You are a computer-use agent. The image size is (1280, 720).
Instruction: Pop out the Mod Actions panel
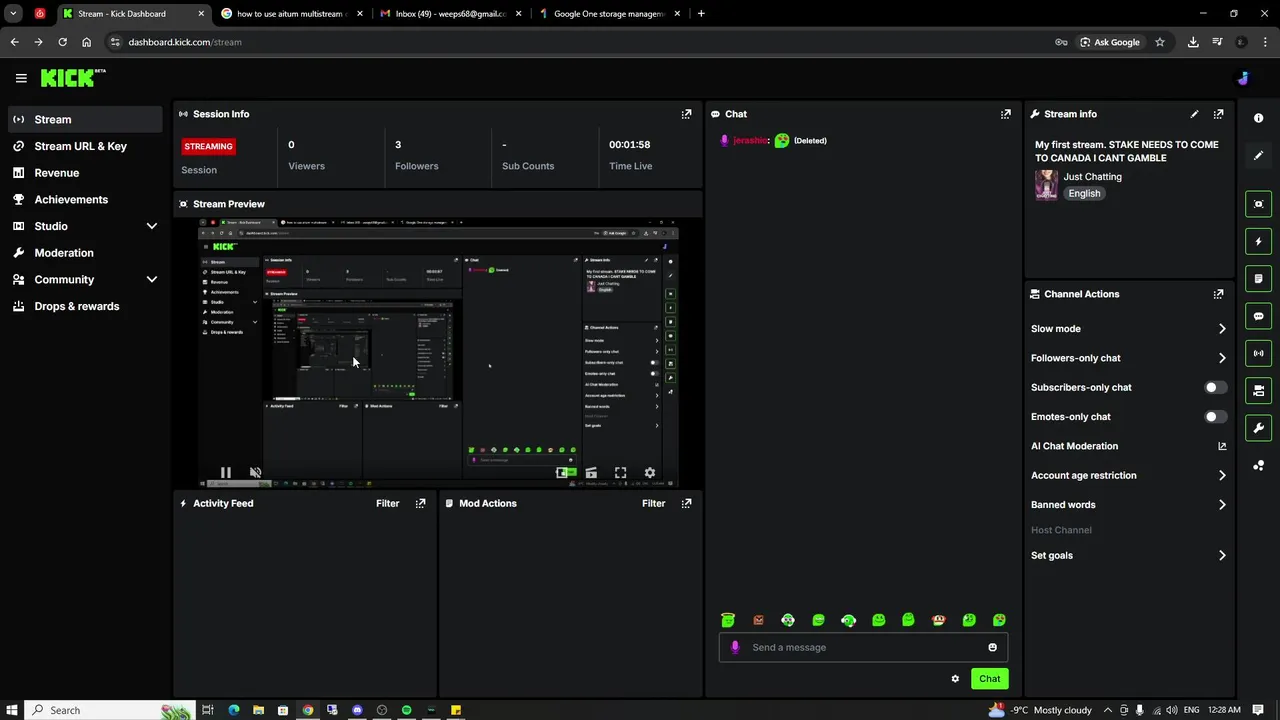(x=686, y=503)
